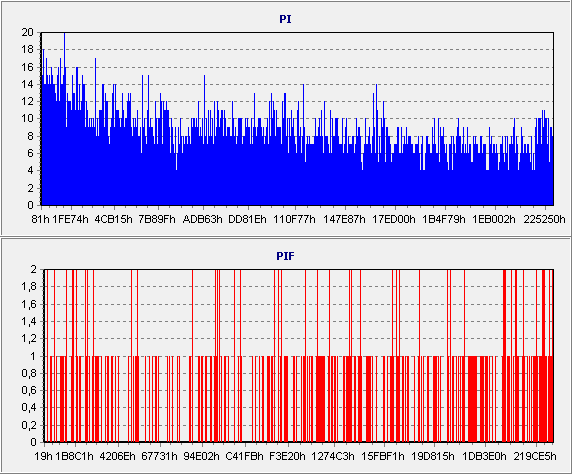Select the 19D815h label on PIF axis

coord(433,456)
